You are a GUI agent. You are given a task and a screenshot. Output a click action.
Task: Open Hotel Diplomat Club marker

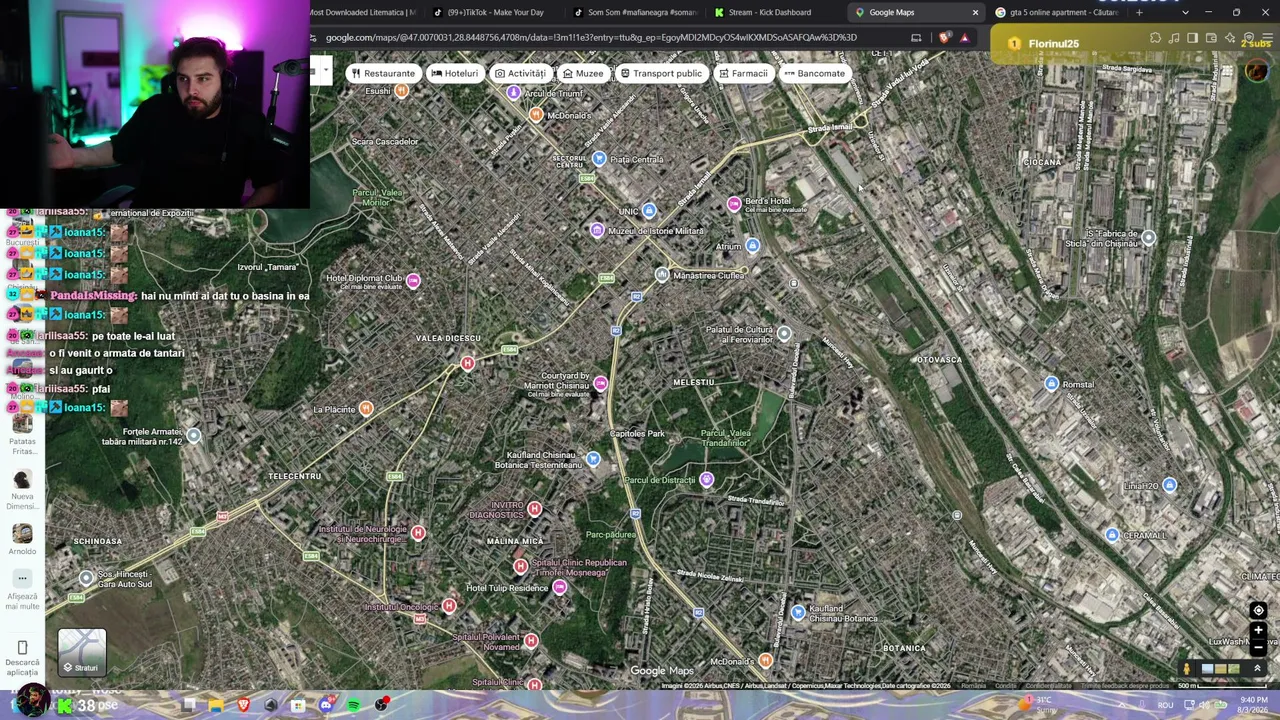tap(412, 280)
